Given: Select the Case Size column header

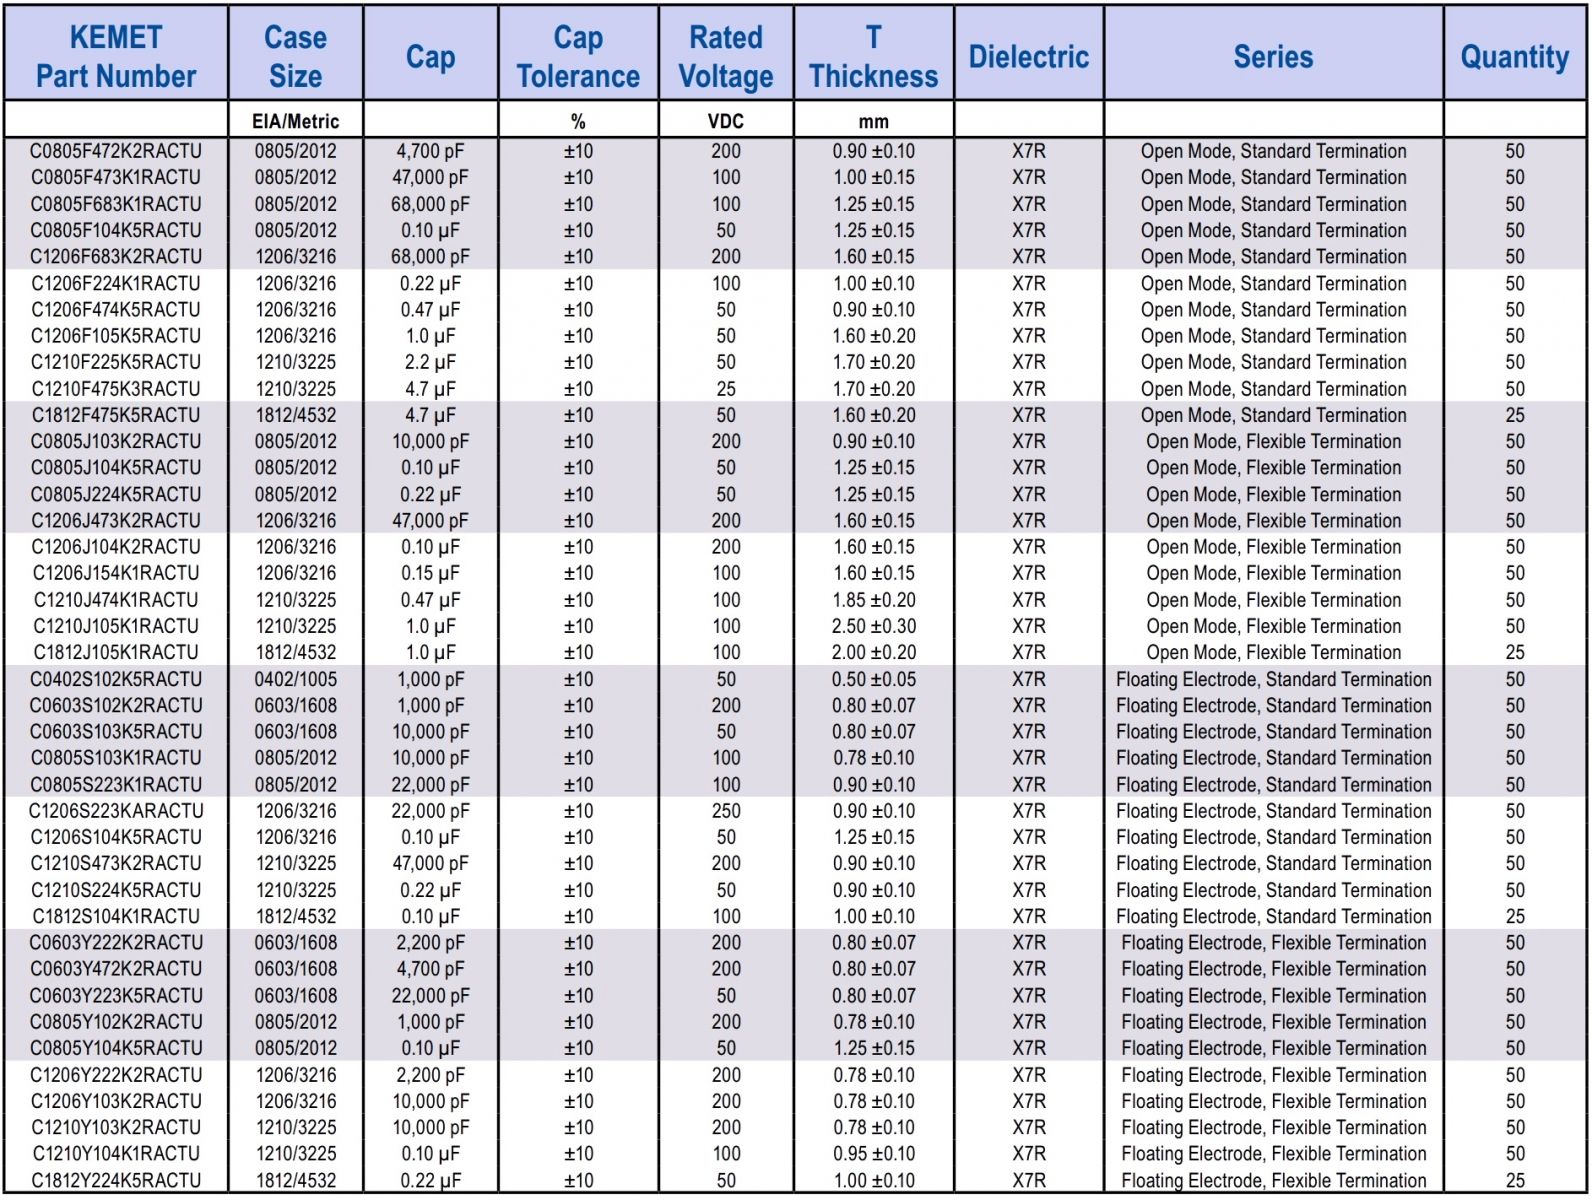Looking at the screenshot, I should pyautogui.click(x=295, y=56).
